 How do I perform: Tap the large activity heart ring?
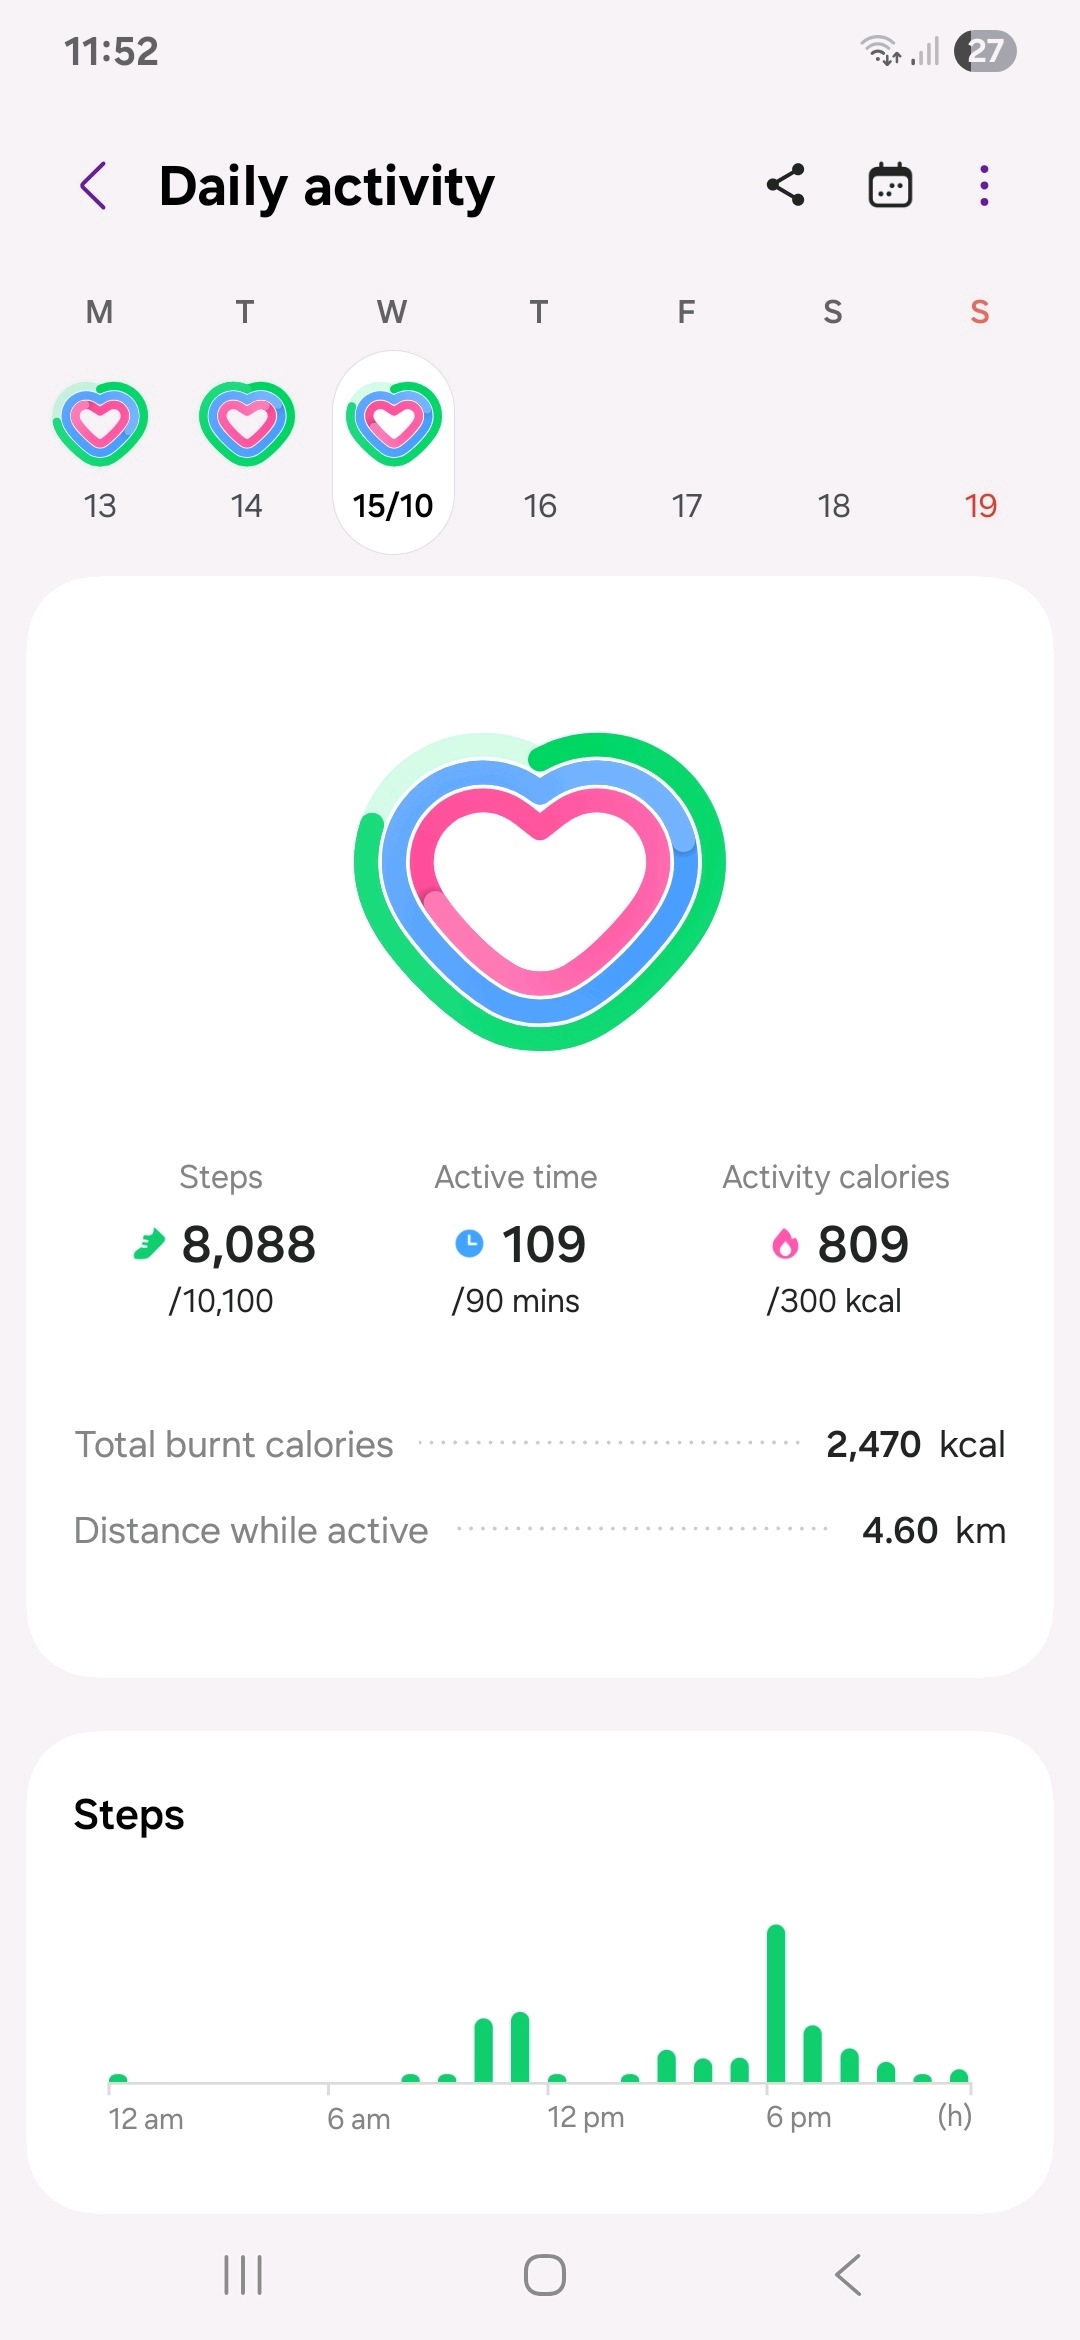[540, 890]
